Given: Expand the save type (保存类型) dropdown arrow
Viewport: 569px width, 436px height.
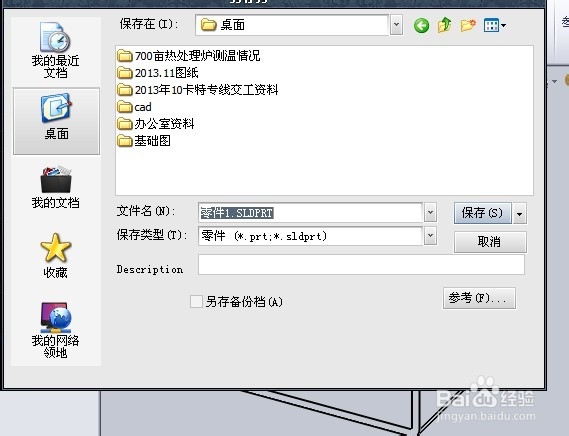Looking at the screenshot, I should 430,236.
